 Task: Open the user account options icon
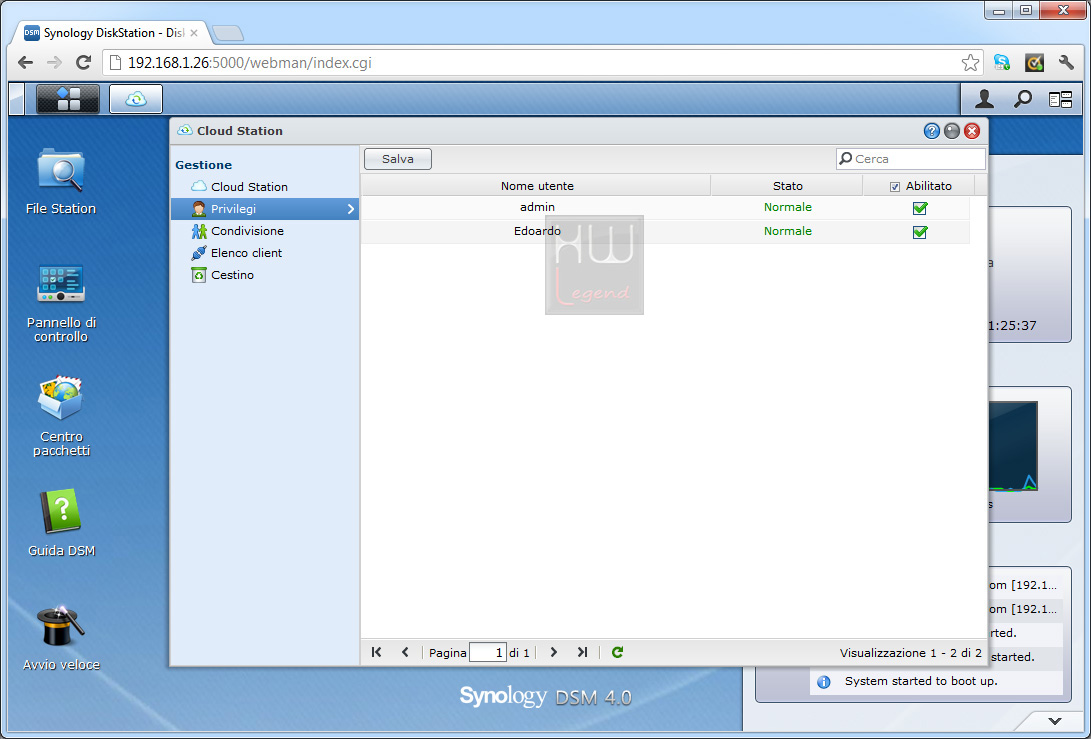point(984,99)
